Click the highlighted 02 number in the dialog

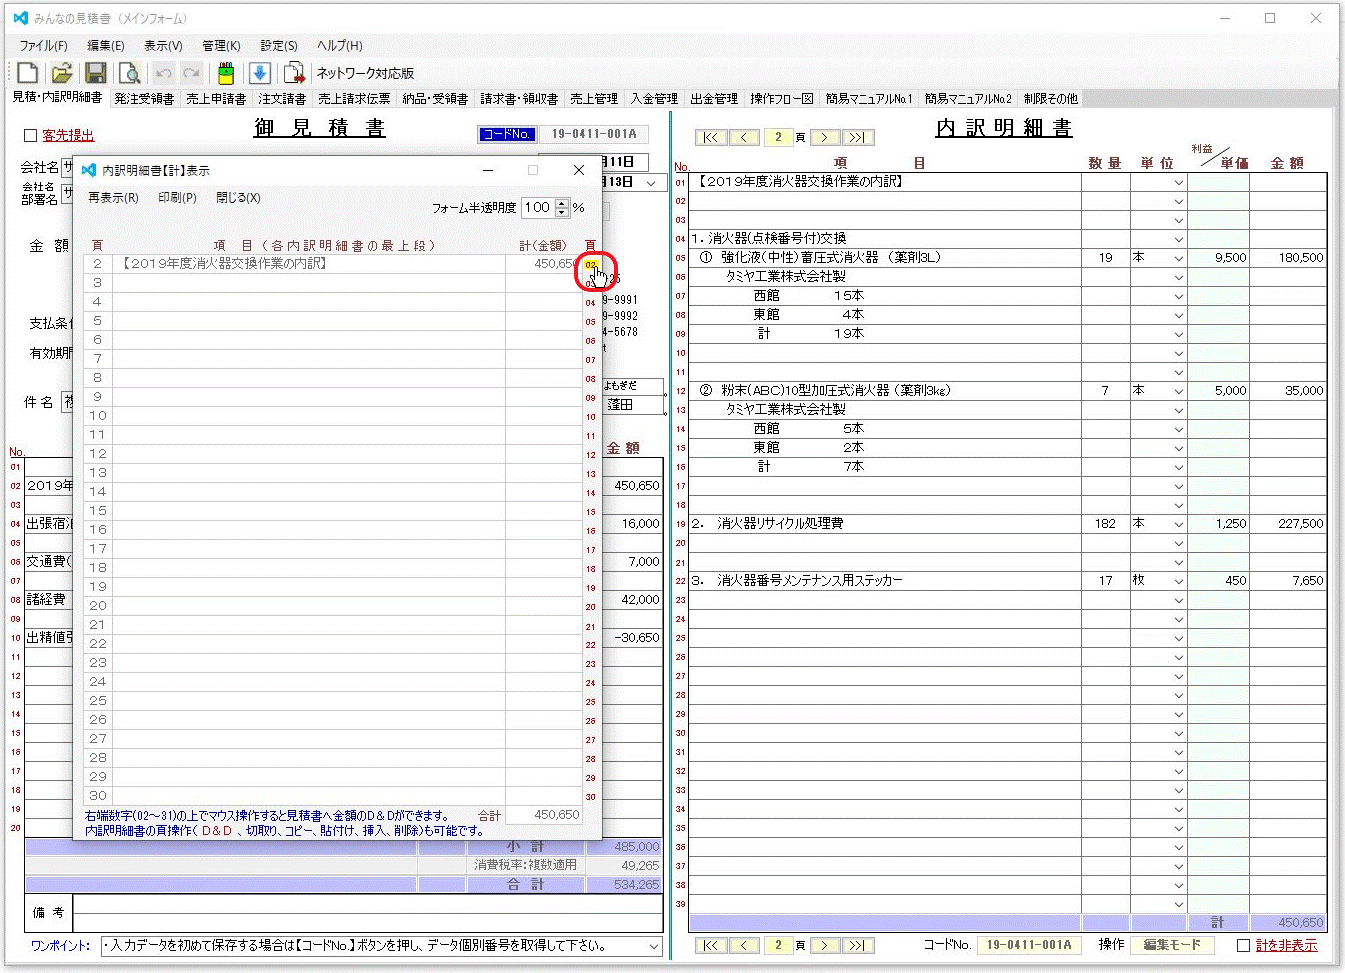591,265
